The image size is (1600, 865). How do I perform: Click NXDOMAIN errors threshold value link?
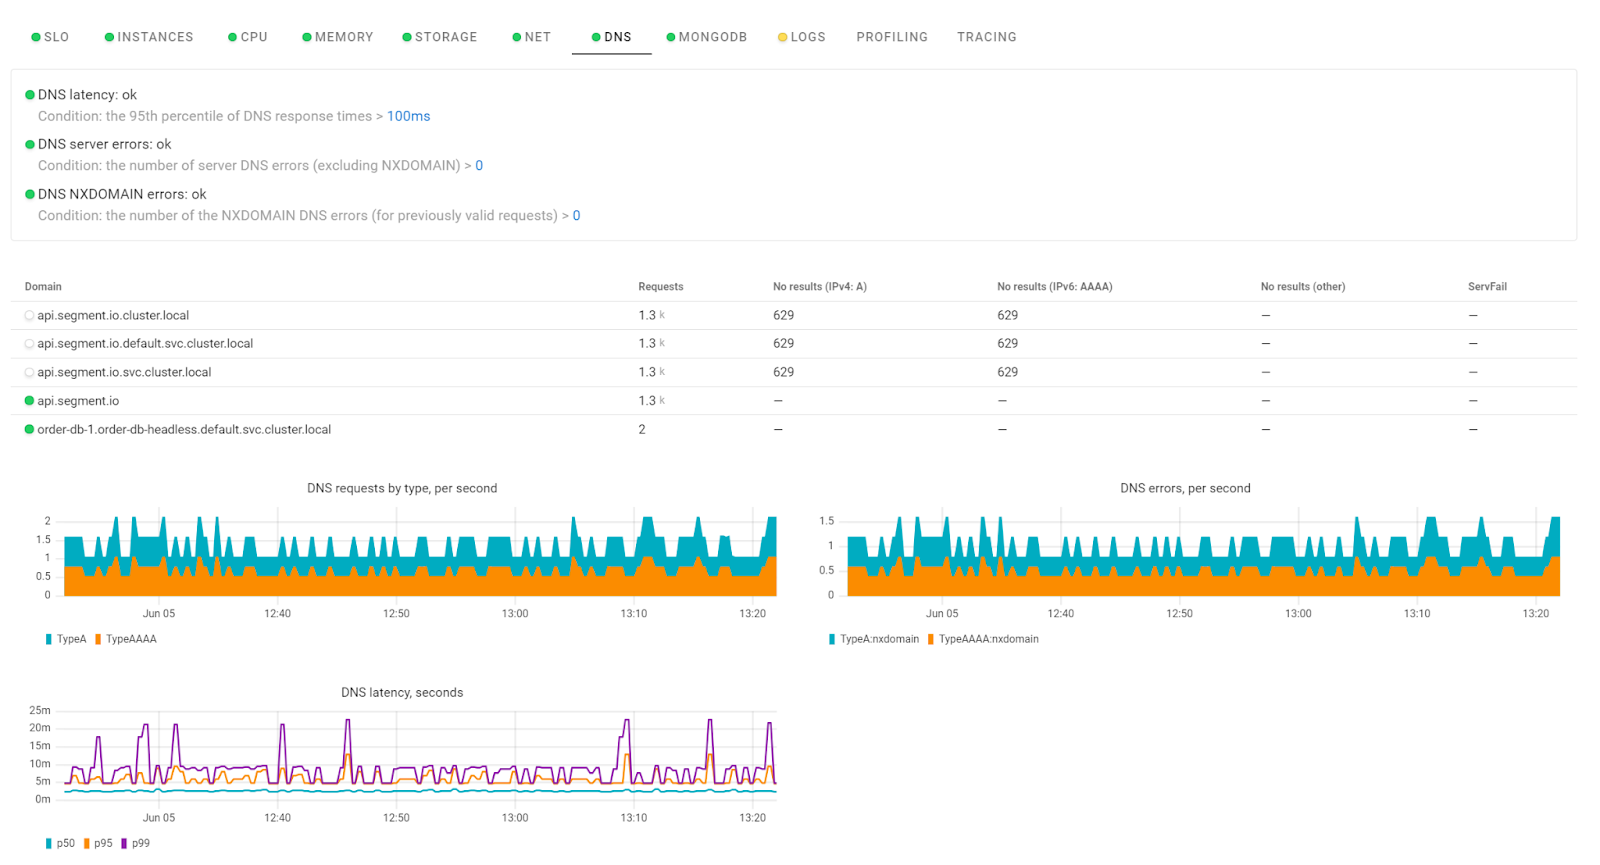(576, 216)
